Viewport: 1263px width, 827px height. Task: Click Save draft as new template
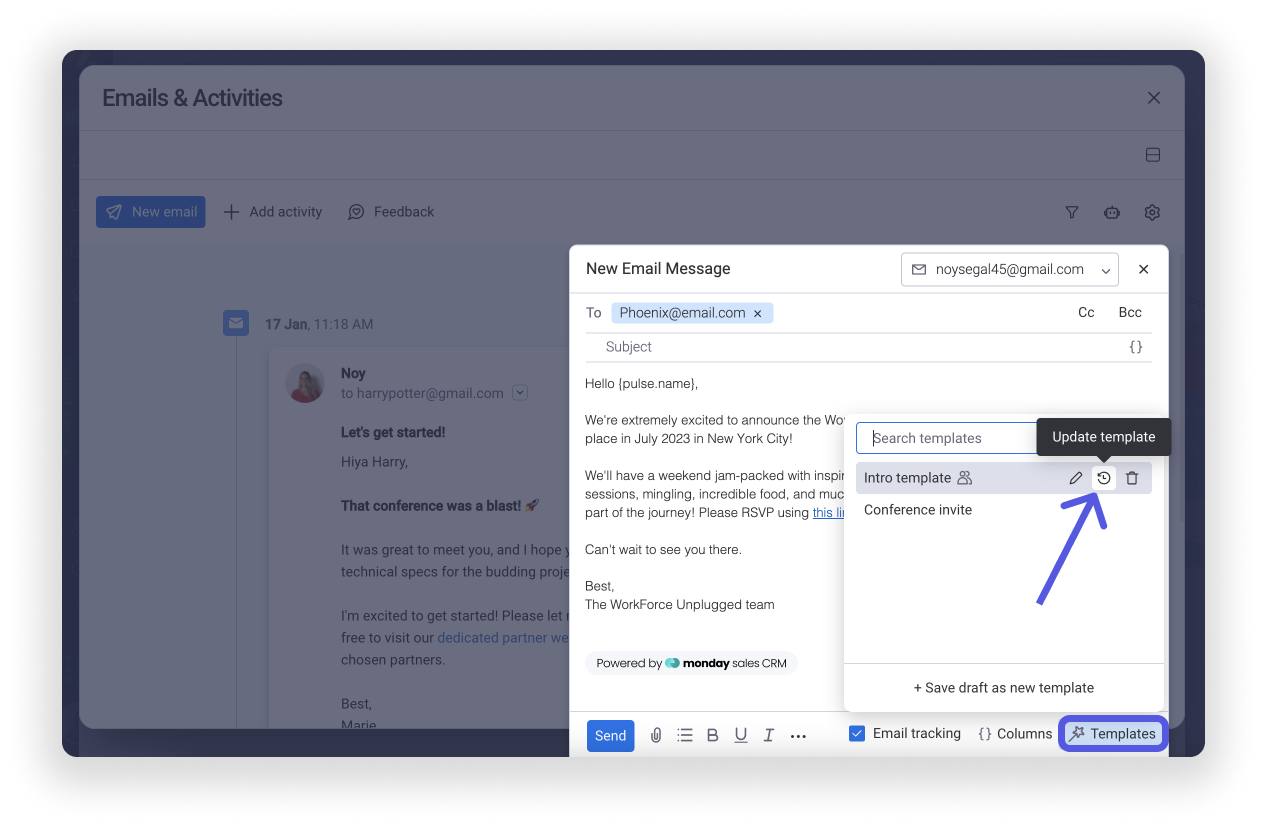(1003, 688)
